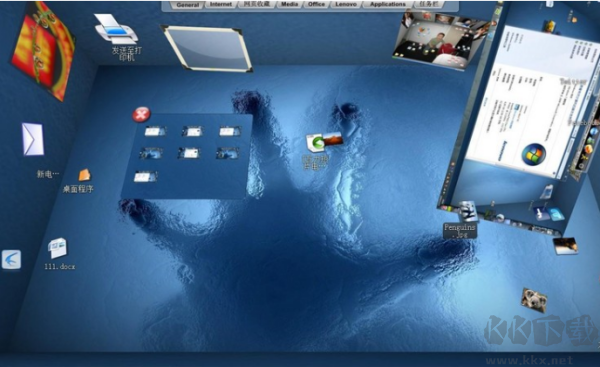This screenshot has width=600, height=367.
Task: Close the expanded pile with the red X
Action: [142, 114]
